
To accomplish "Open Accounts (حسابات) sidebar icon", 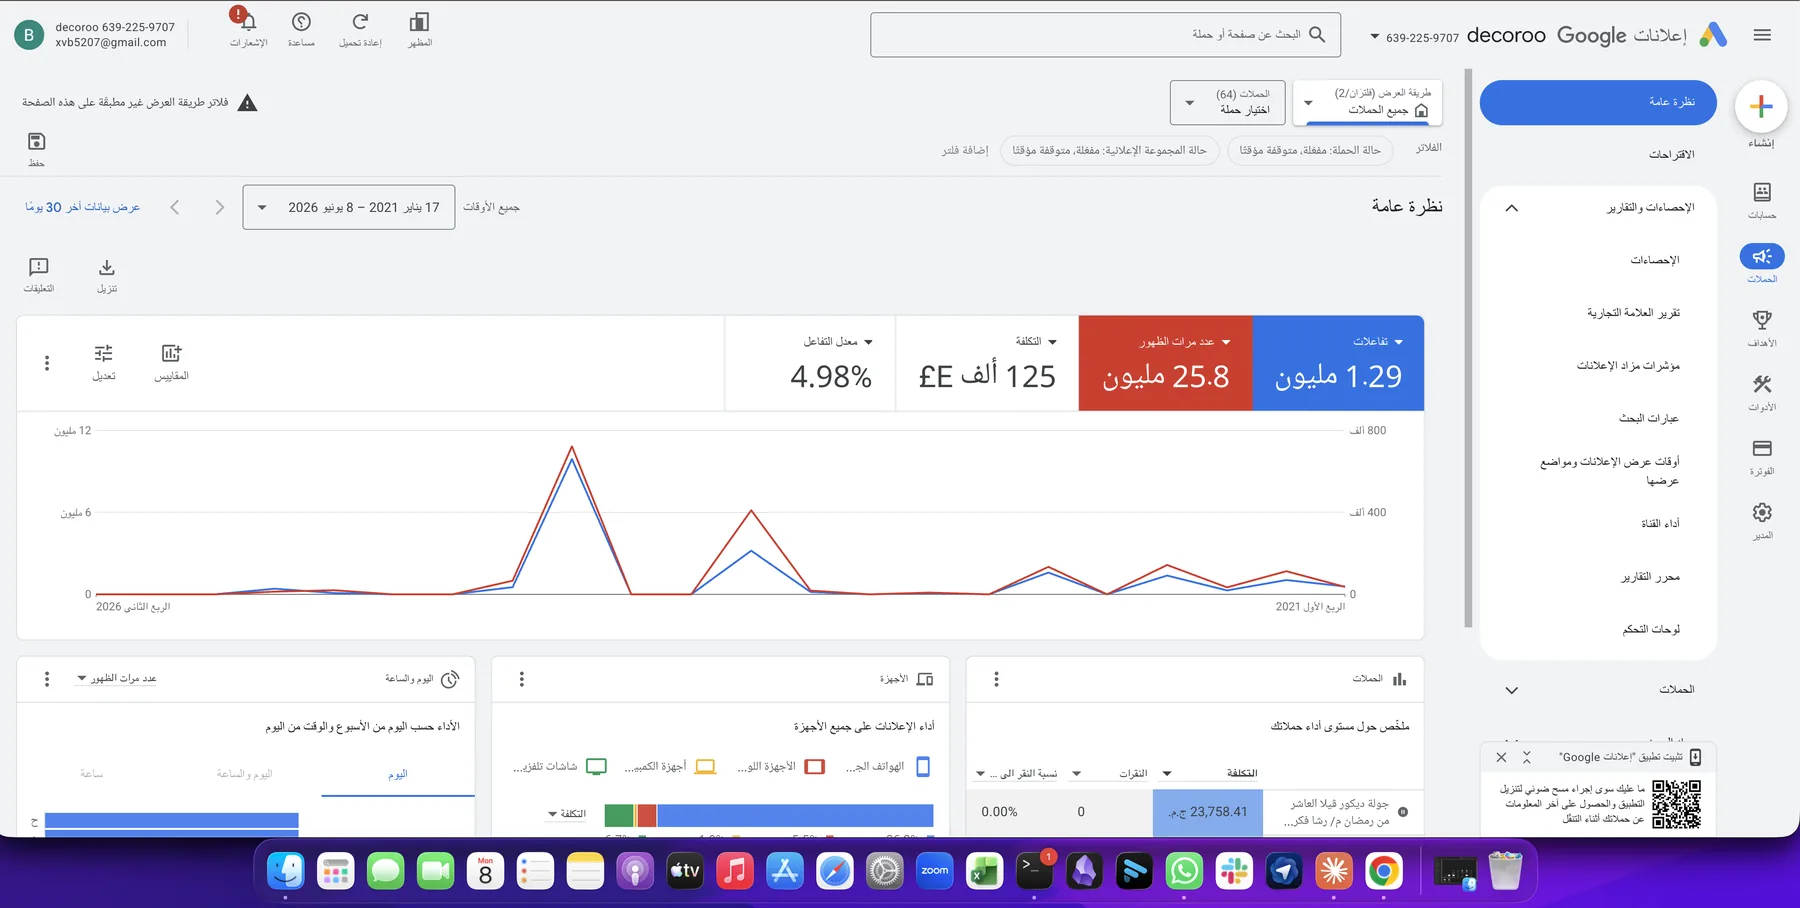I will click(x=1762, y=192).
